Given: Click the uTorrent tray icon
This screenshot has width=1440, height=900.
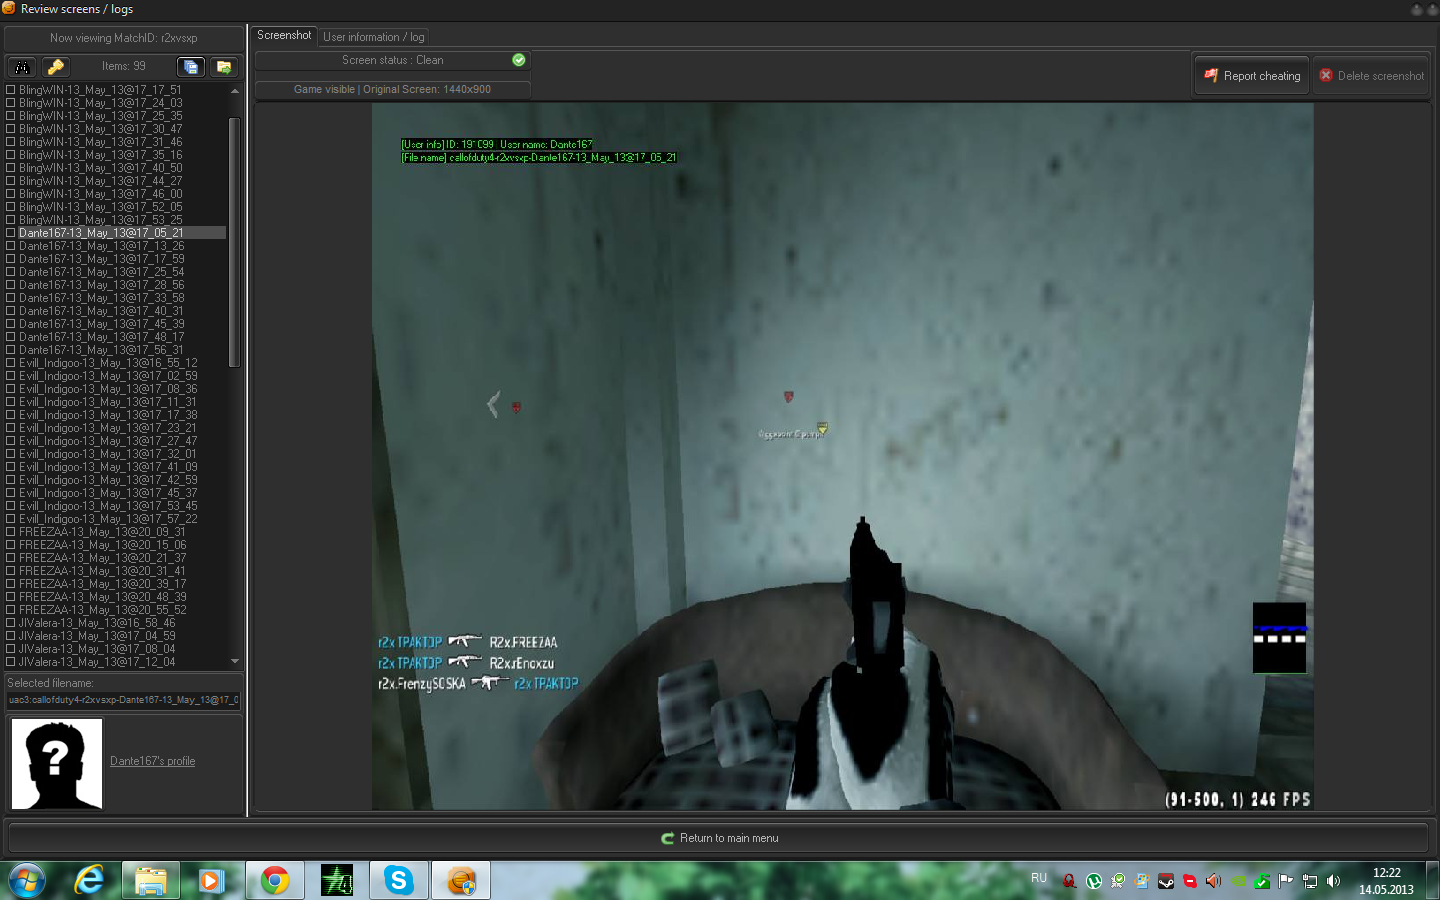Looking at the screenshot, I should coord(1093,881).
